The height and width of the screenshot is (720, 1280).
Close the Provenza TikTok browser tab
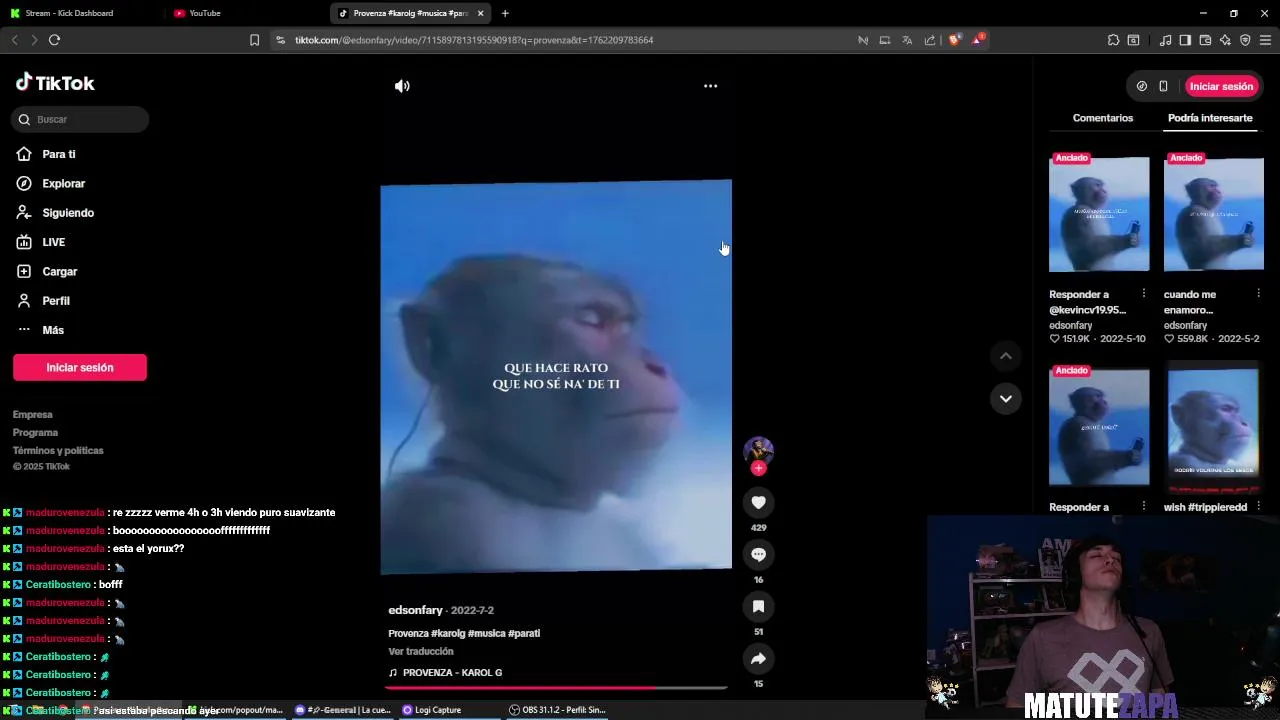click(x=481, y=13)
